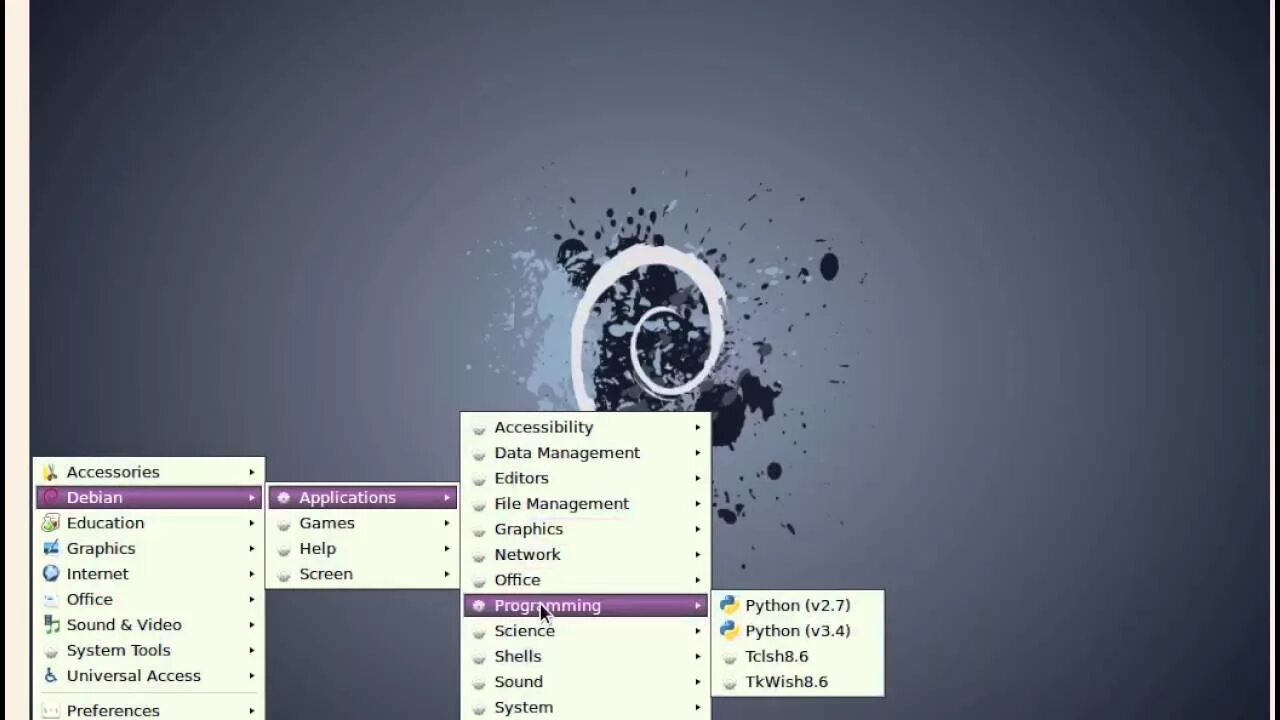Click the Programming category icon
This screenshot has width=1280, height=720.
(478, 605)
